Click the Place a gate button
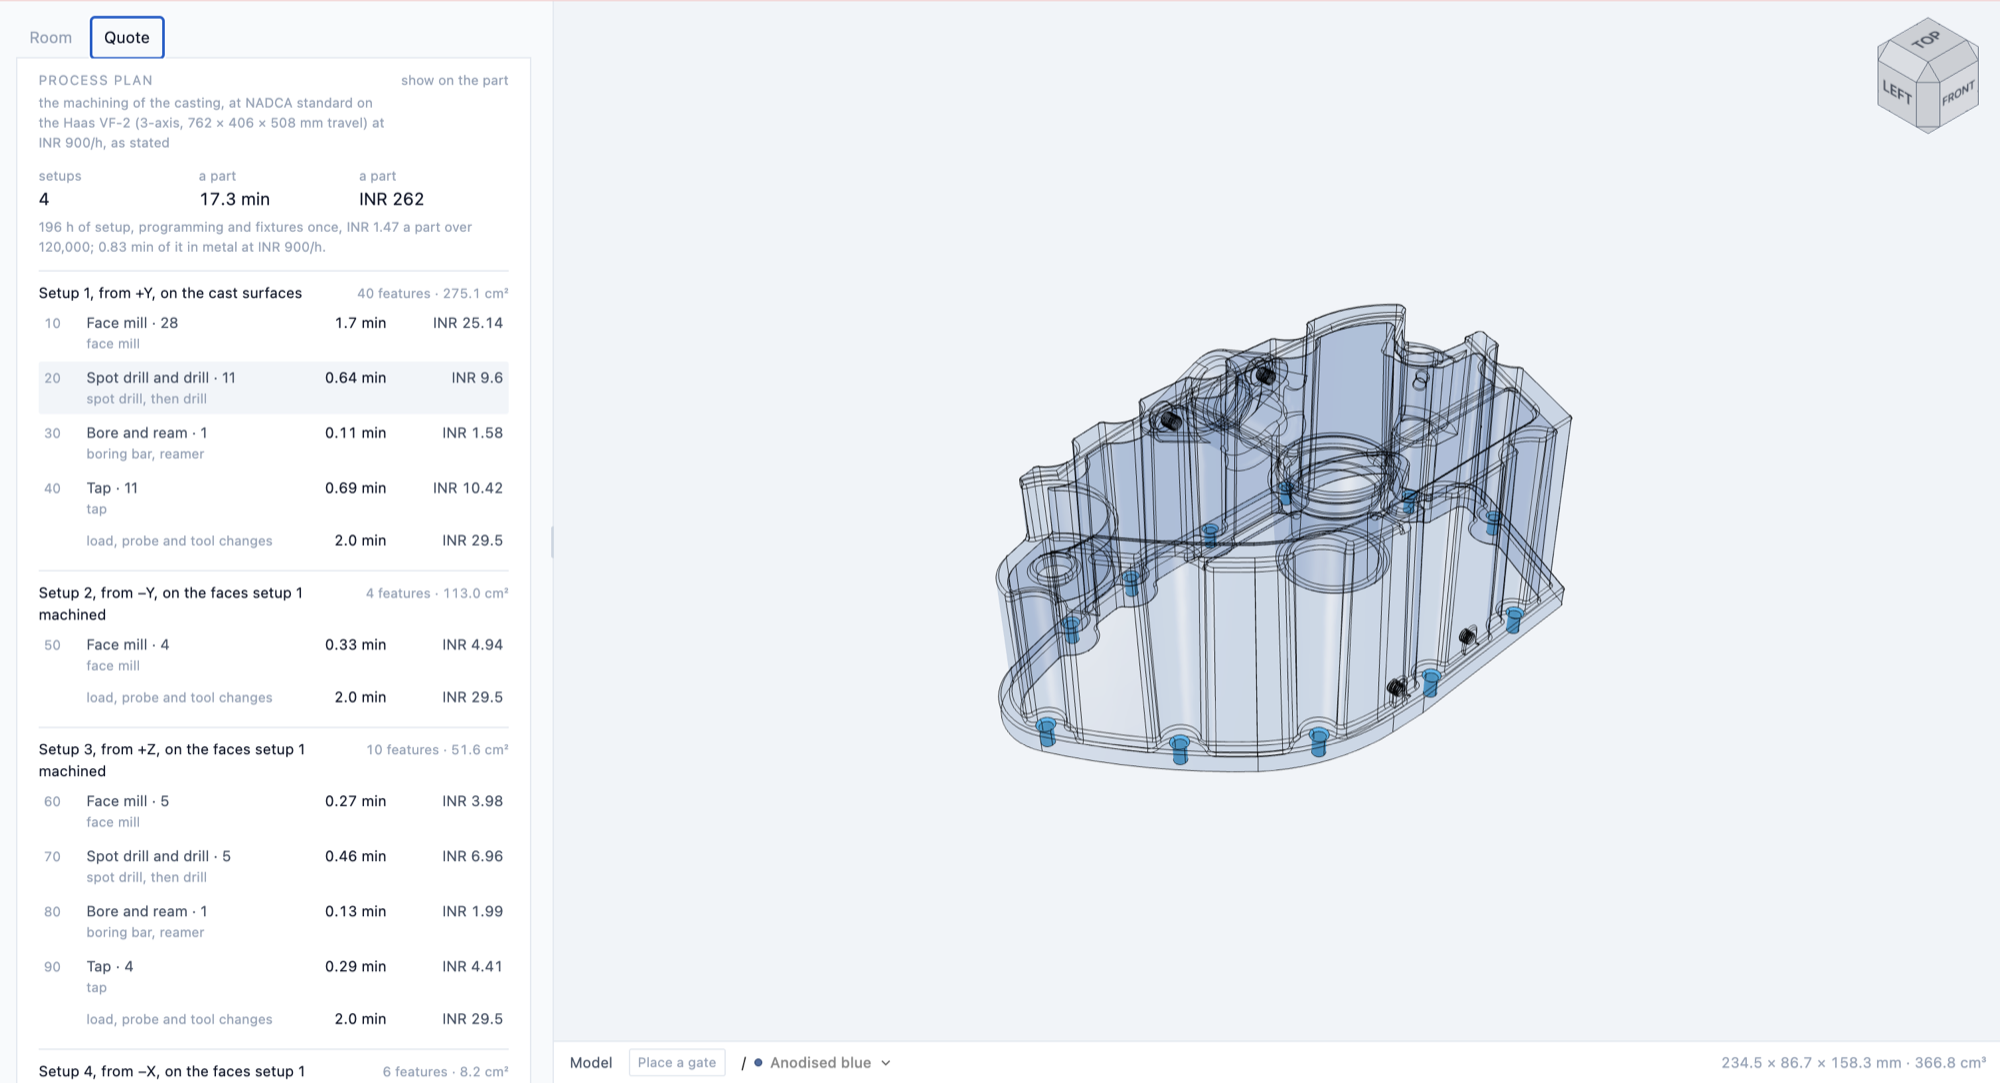Viewport: 2000px width, 1083px height. pyautogui.click(x=677, y=1062)
